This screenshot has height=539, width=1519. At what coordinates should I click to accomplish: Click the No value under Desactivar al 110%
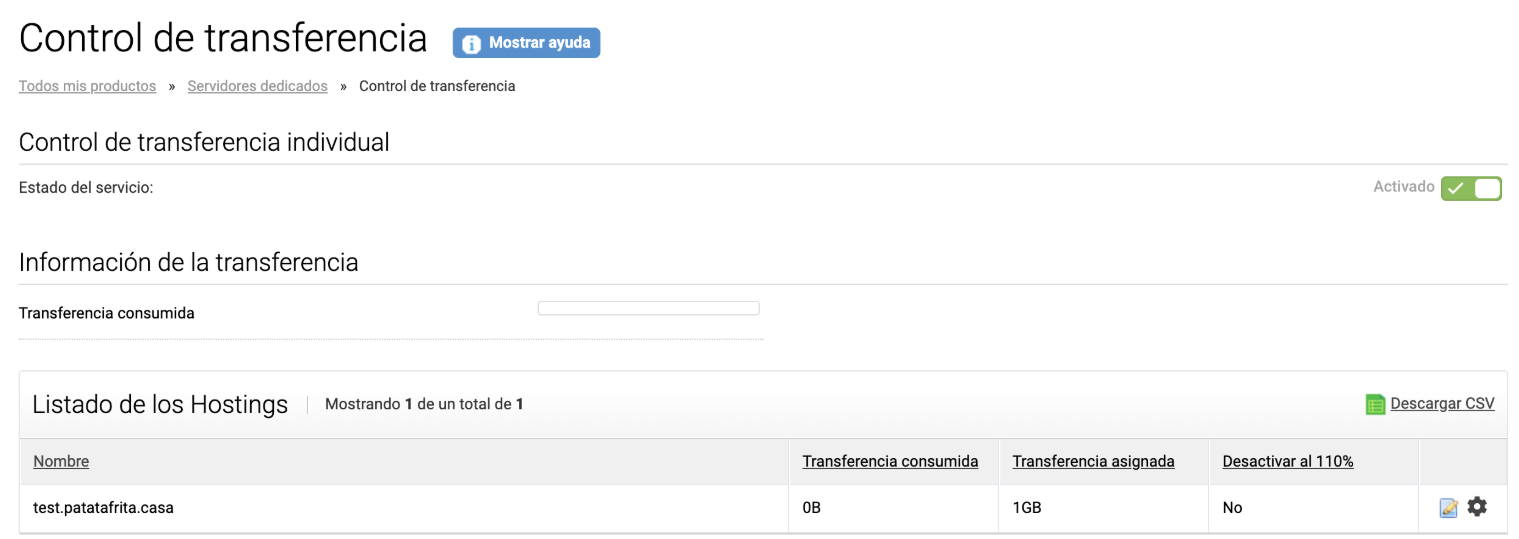click(x=1232, y=508)
